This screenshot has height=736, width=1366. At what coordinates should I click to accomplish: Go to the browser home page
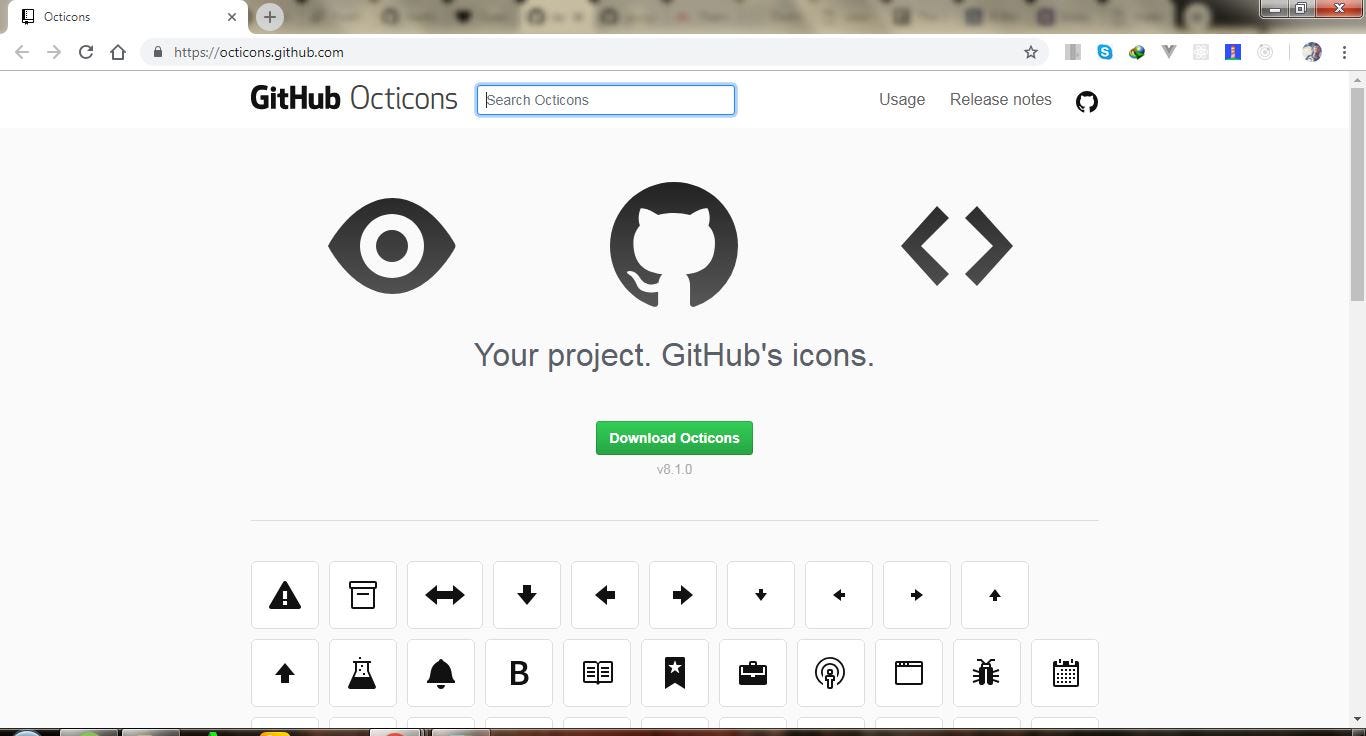click(x=118, y=52)
